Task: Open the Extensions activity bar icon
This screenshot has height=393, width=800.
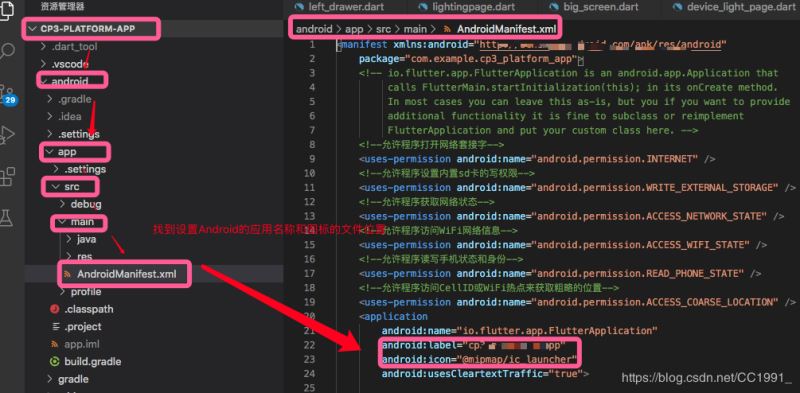Action: pos(7,177)
